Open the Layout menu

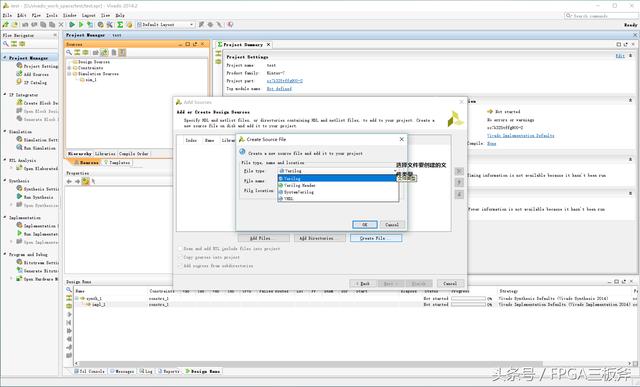coord(89,15)
